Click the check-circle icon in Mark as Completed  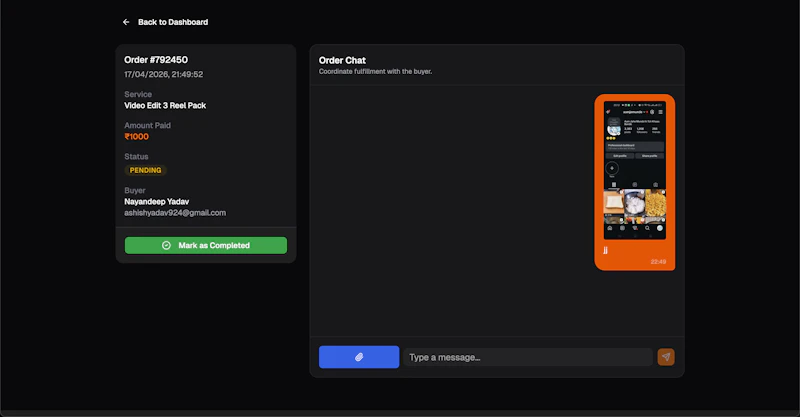pos(166,246)
